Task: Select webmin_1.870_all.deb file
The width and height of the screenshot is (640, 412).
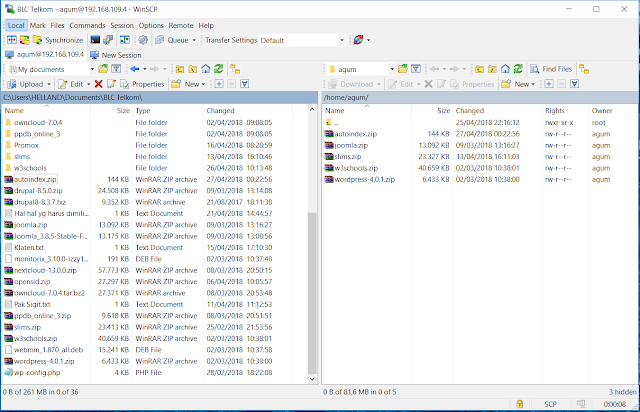Action: tap(48, 350)
